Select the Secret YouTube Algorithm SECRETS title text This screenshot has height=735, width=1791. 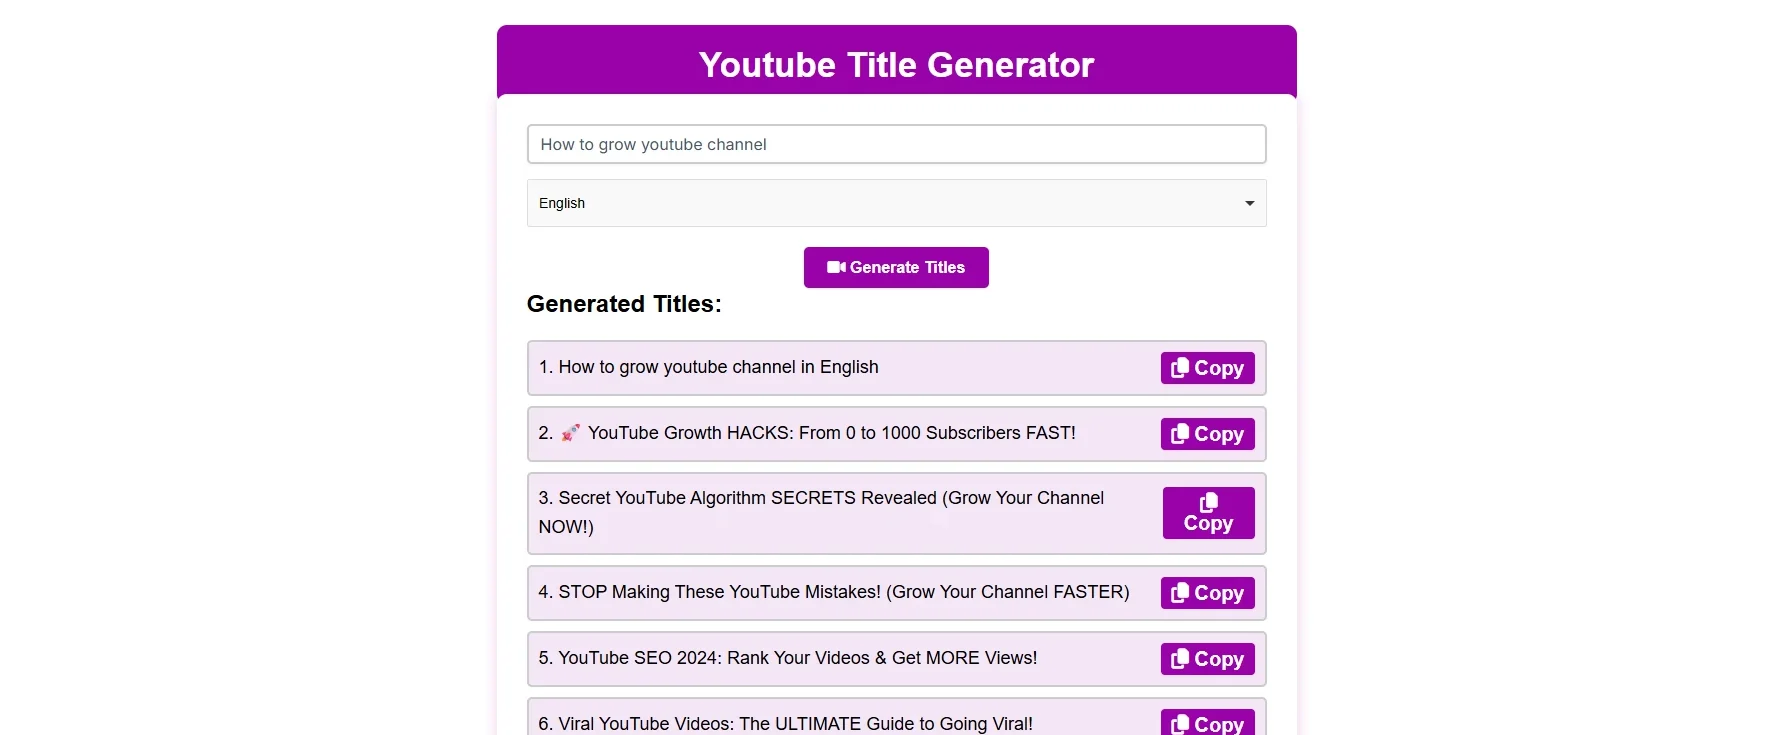(x=821, y=512)
